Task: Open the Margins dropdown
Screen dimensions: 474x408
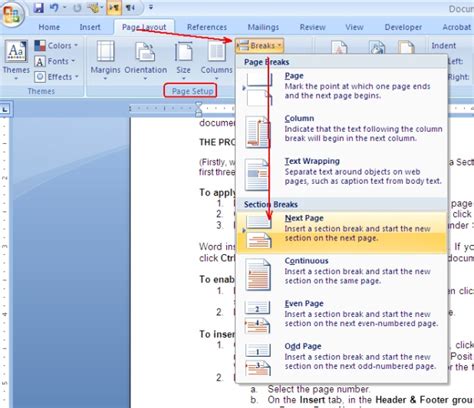Action: pos(105,60)
